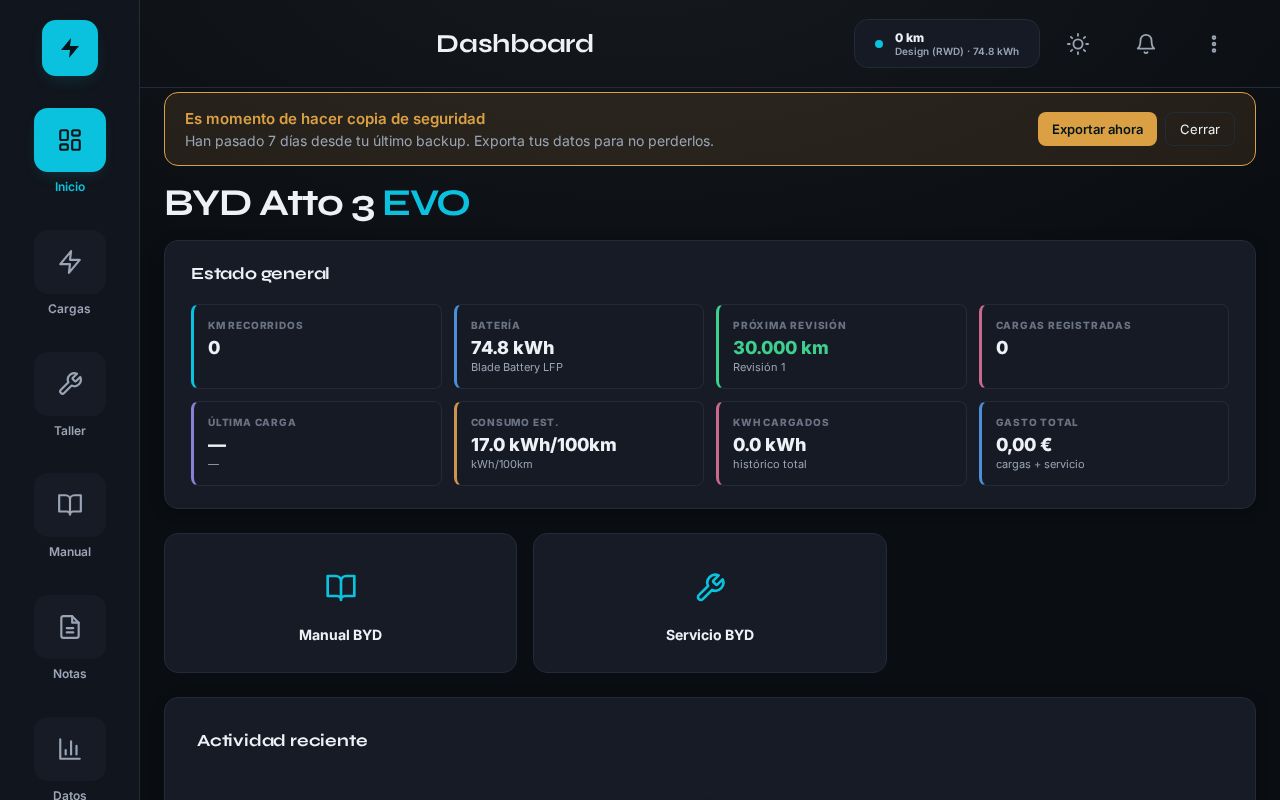Open the Notas document icon
Screen dimensions: 1280x800
point(70,627)
